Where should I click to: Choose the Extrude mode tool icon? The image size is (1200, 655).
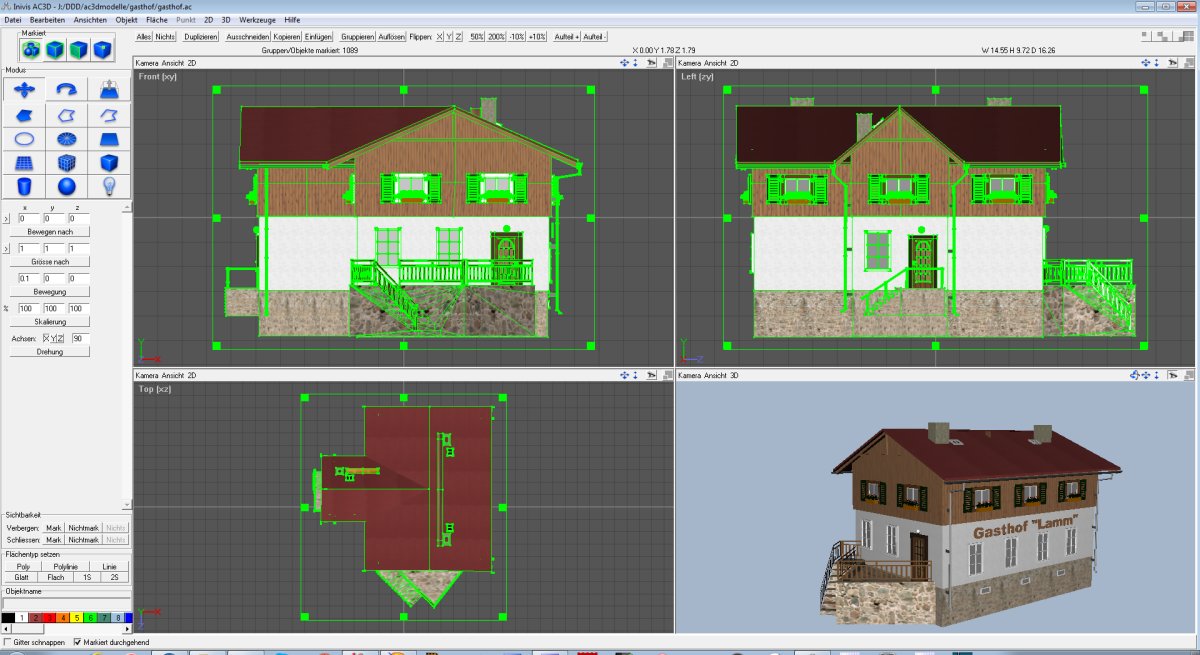pyautogui.click(x=109, y=90)
